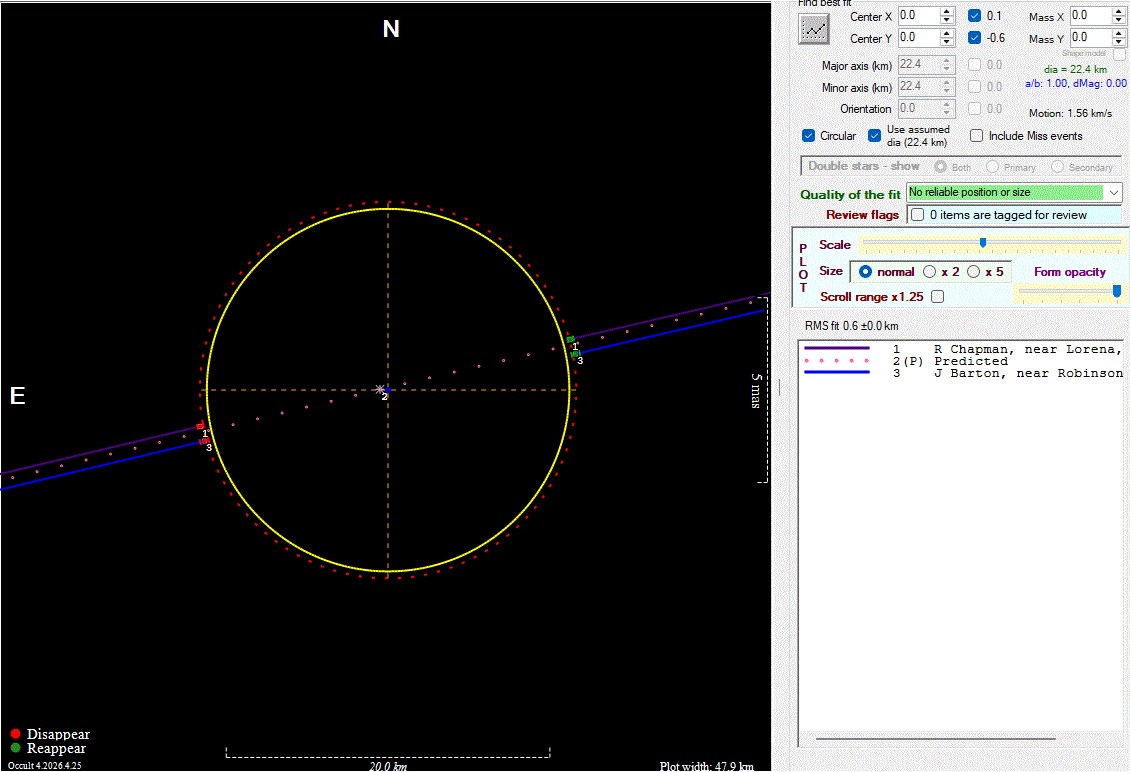Select the x 2 plot size
Screen dimensions: 1130x772
(930, 272)
